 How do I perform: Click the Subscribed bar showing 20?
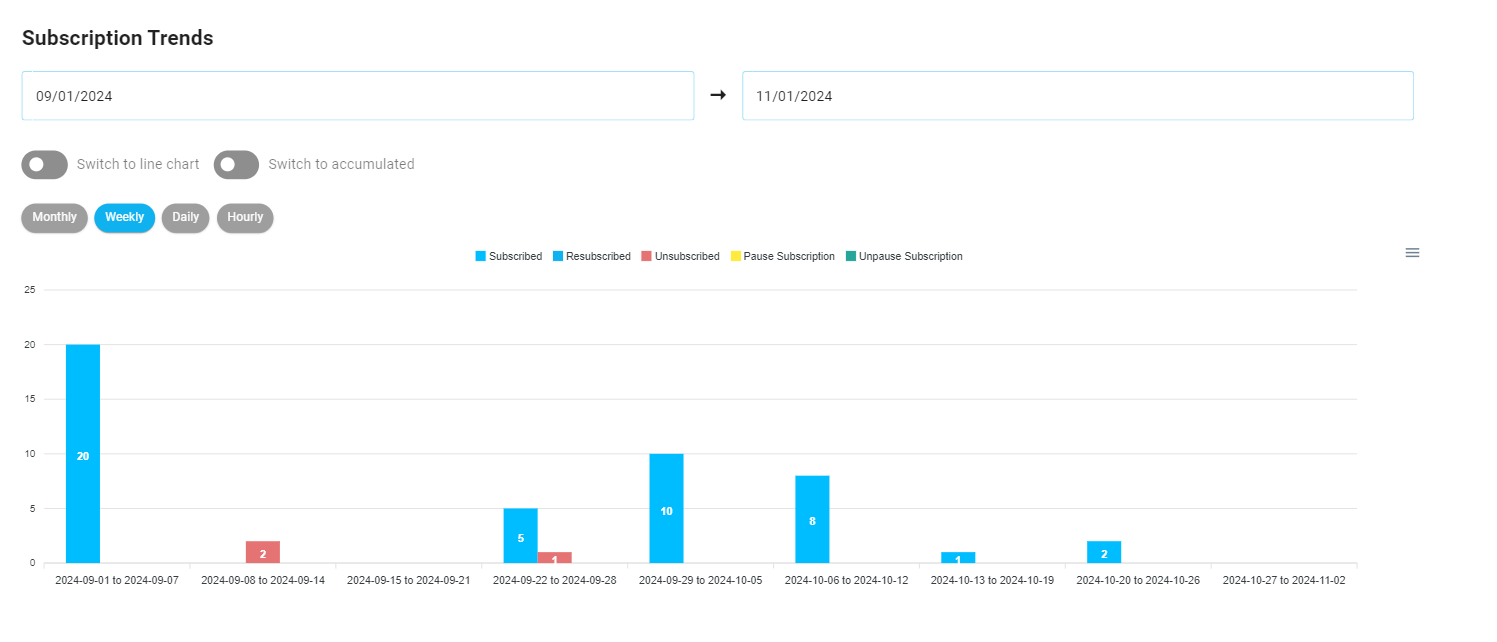pyautogui.click(x=83, y=454)
